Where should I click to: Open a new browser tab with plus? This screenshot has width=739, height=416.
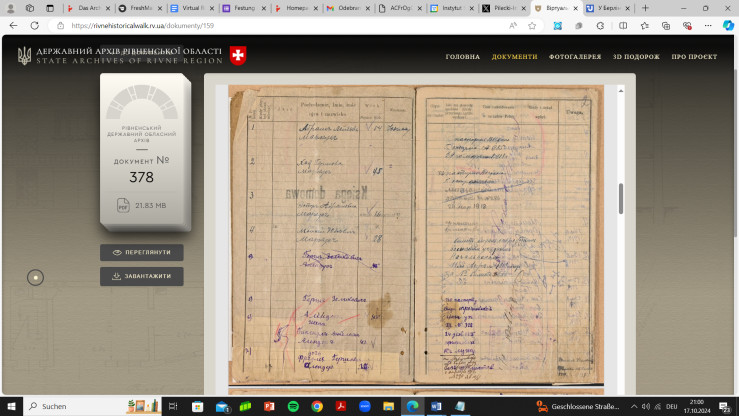[x=643, y=8]
